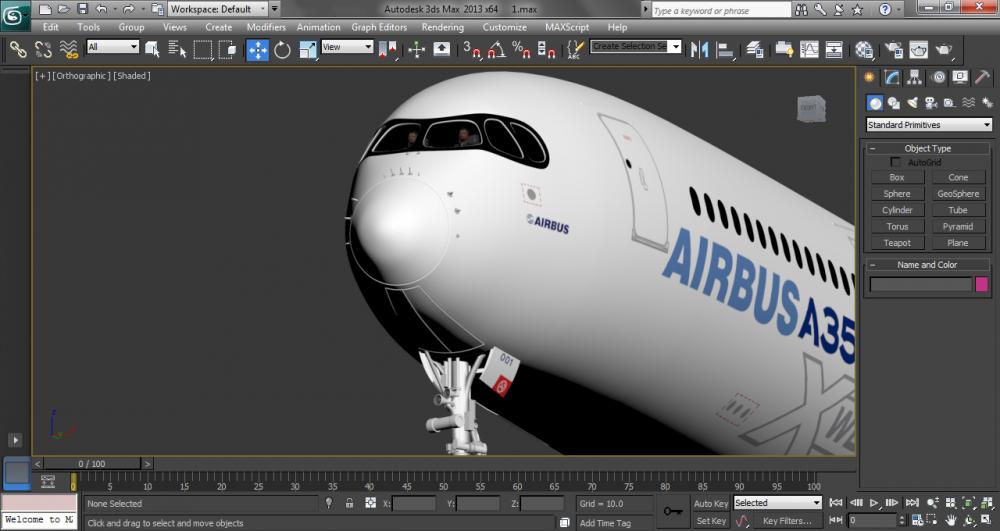
Task: Click the Teapot primitive button
Action: point(897,243)
